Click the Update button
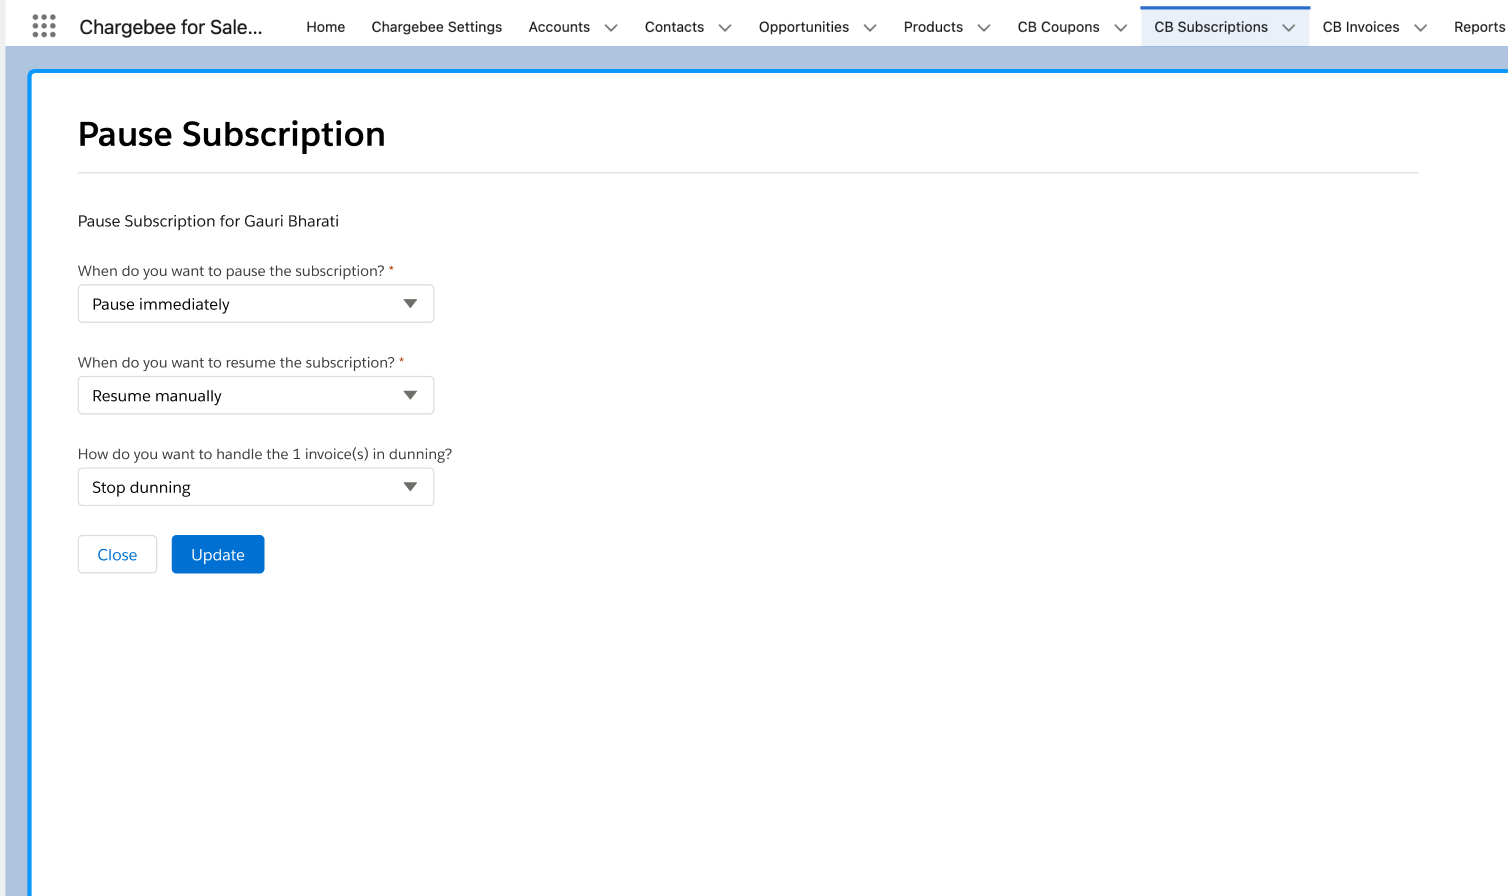1508x896 pixels. 218,555
